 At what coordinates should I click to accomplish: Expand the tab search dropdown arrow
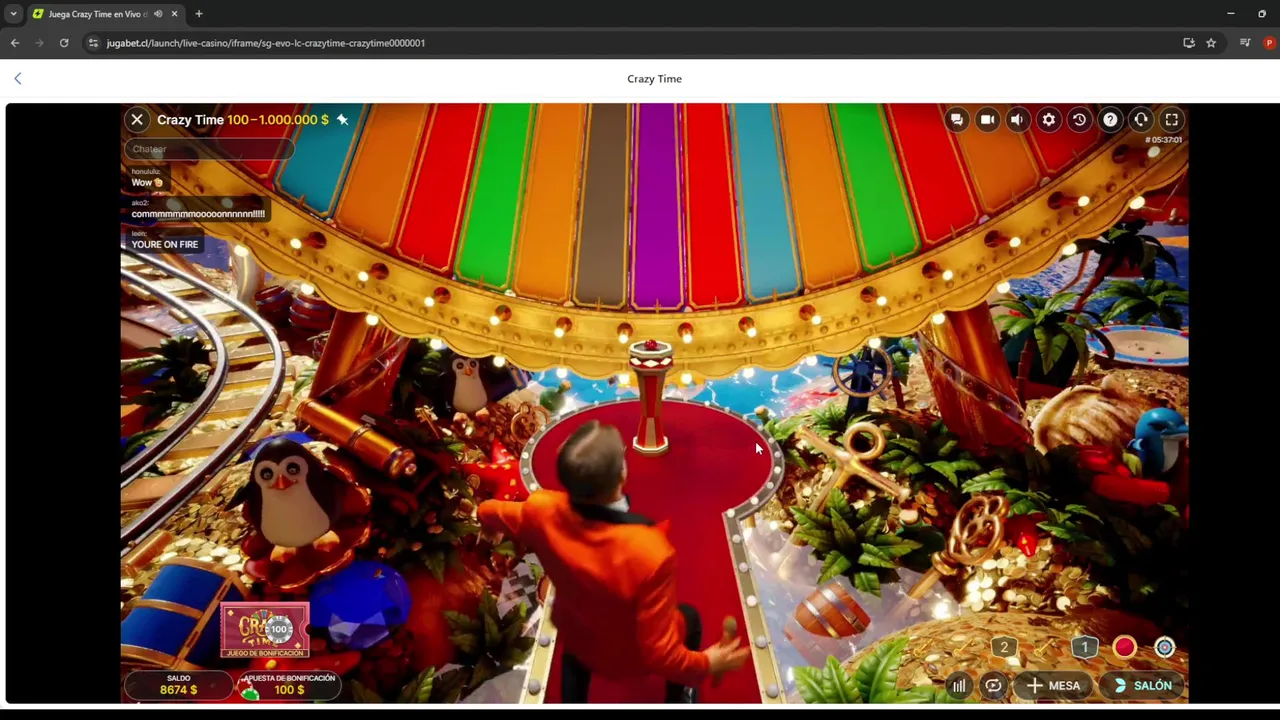click(13, 14)
